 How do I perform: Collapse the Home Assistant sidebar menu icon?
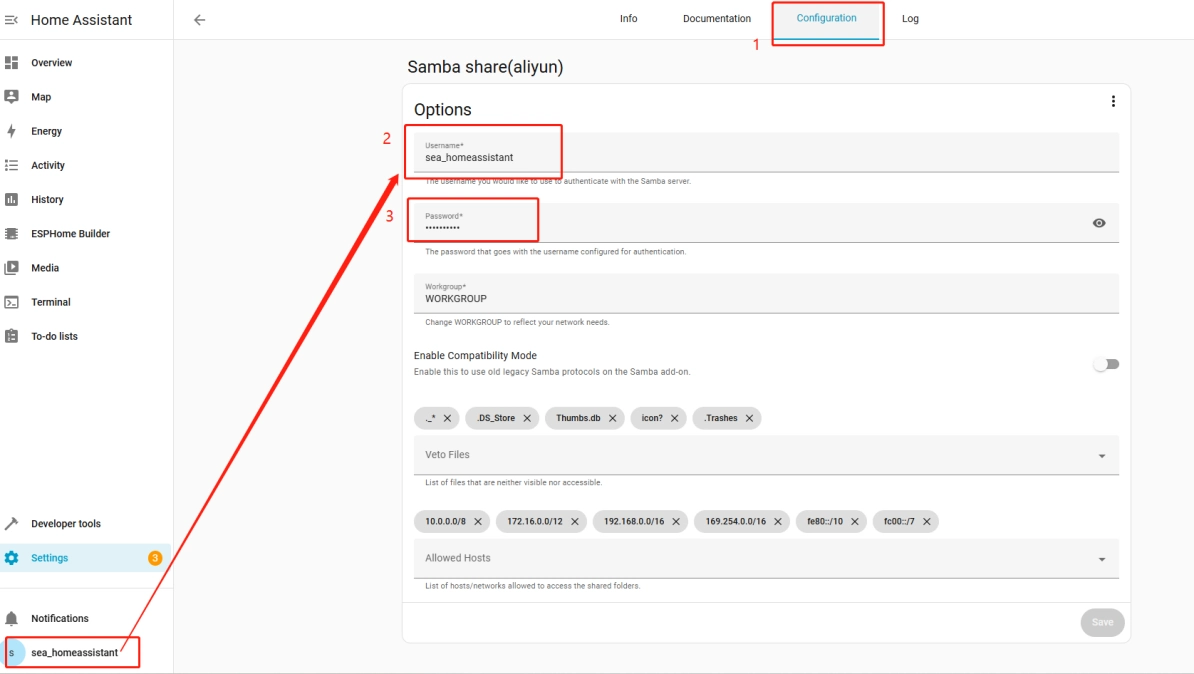[12, 20]
